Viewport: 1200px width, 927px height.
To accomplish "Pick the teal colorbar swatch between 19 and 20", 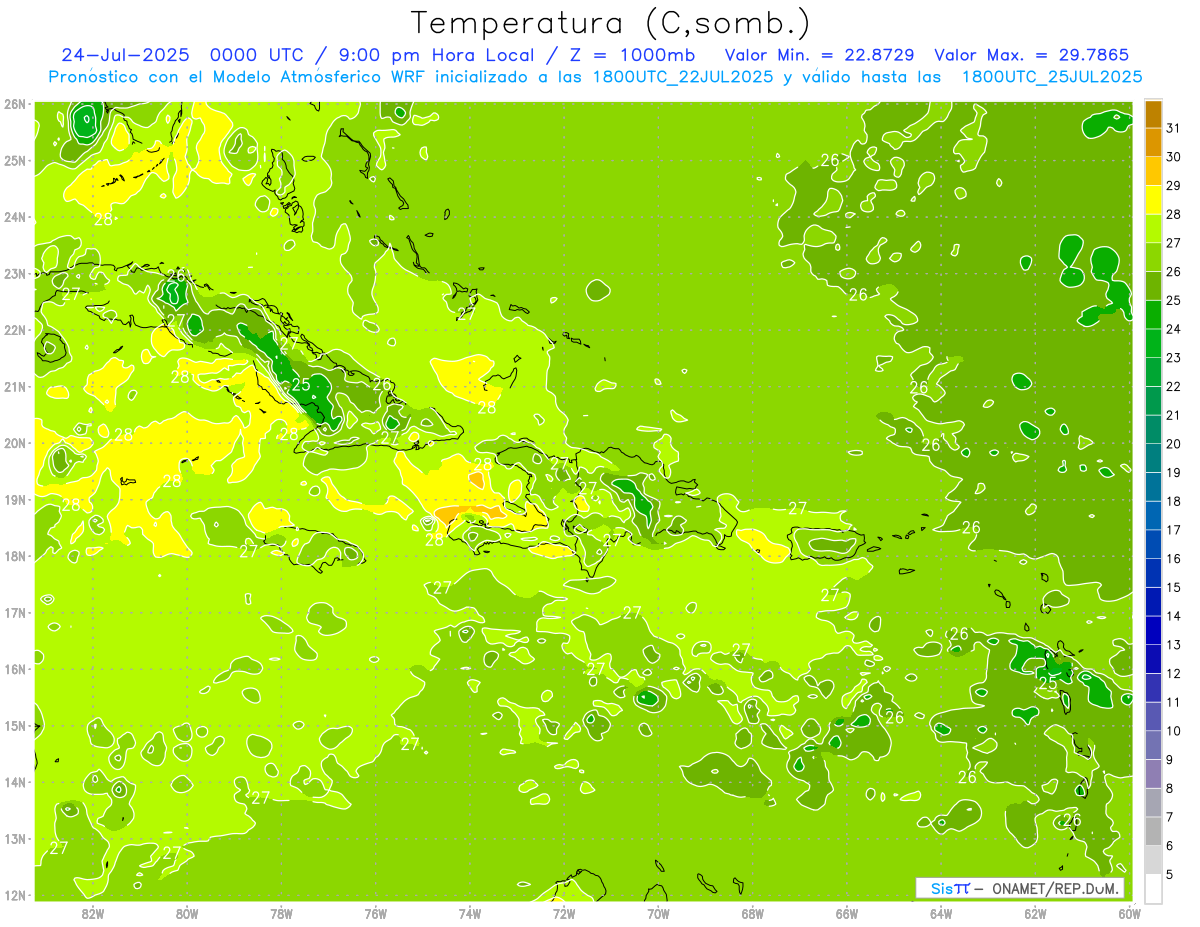I will coord(1153,457).
